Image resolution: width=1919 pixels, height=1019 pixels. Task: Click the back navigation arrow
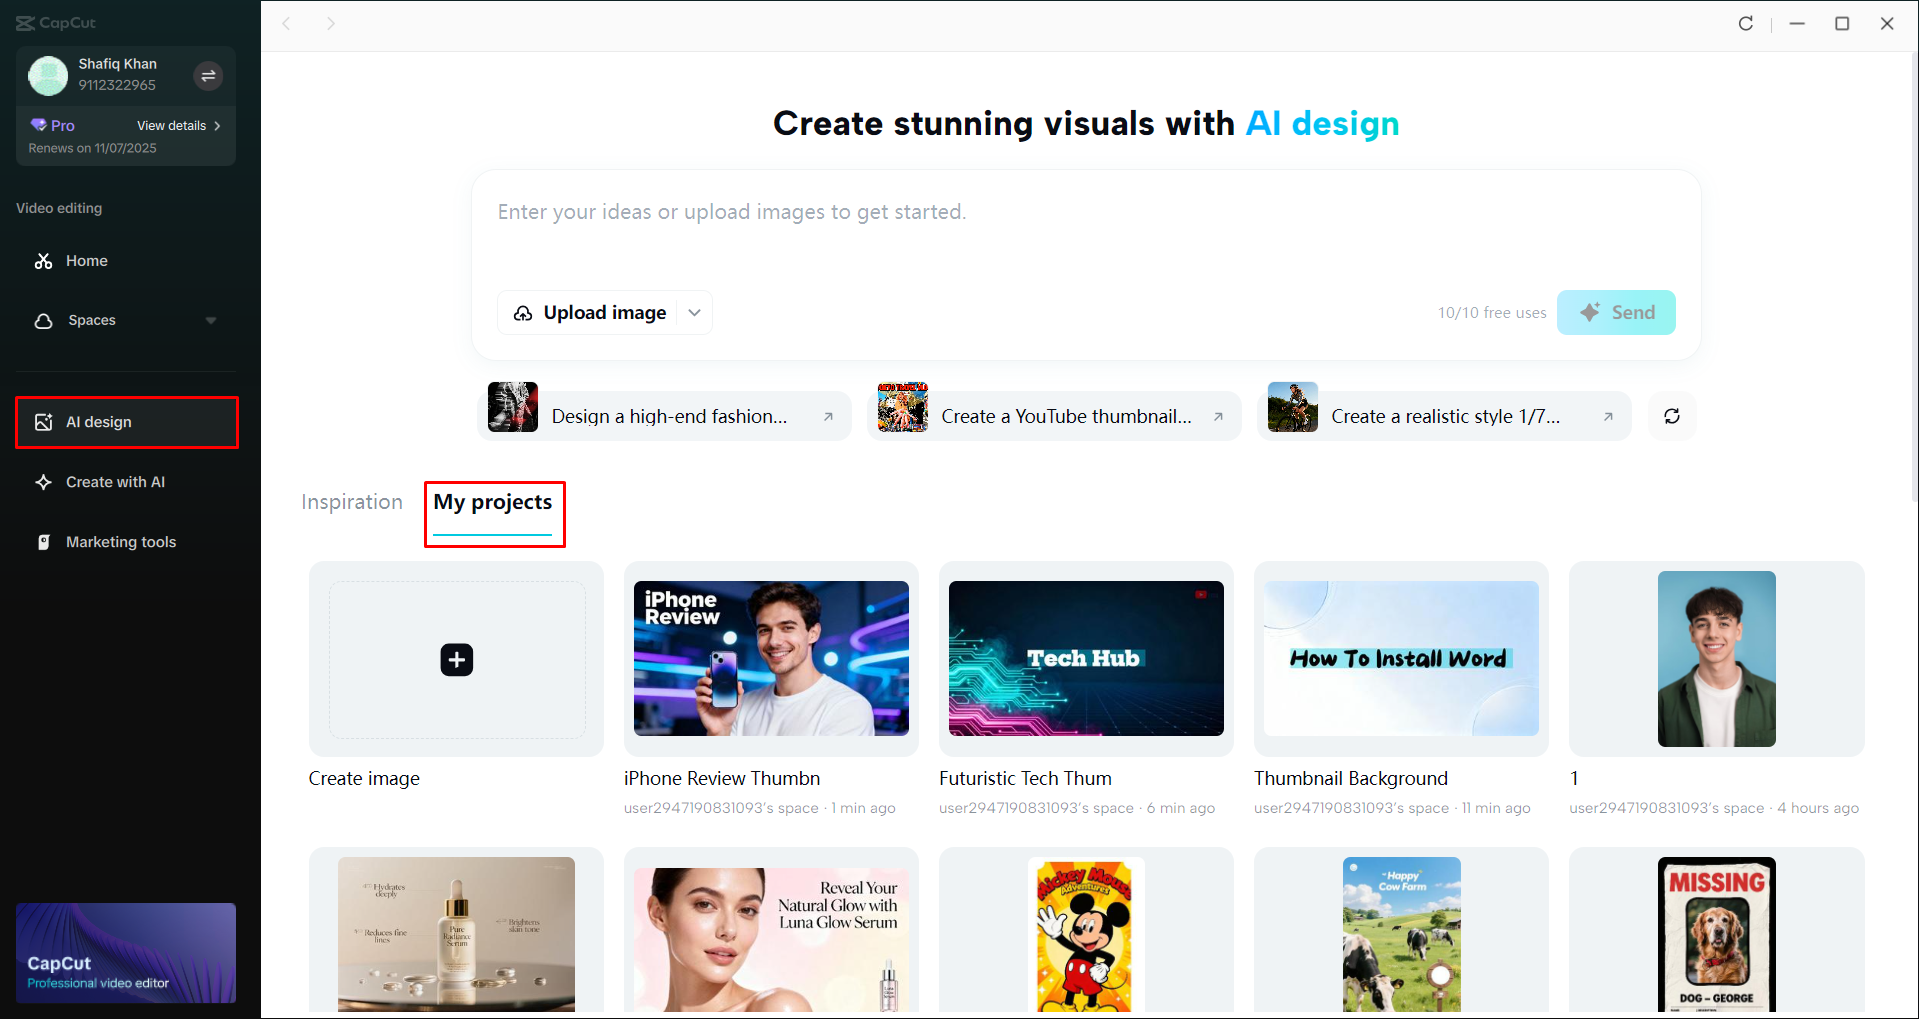point(287,23)
